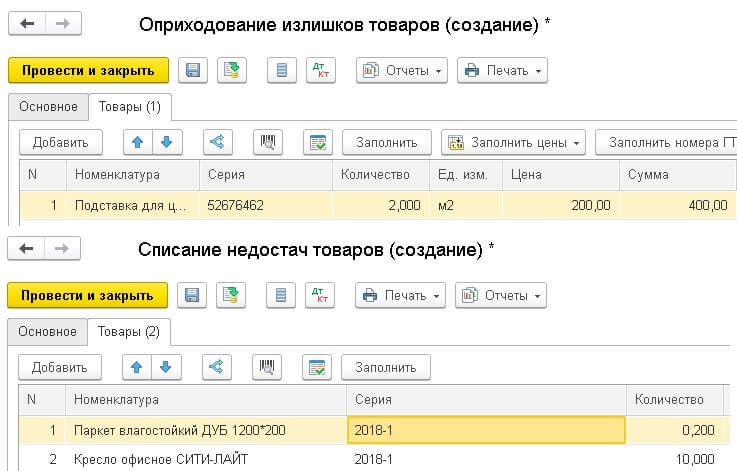The width and height of the screenshot is (737, 471).
Task: Move row down in the bottom Товары table
Action: 166,367
